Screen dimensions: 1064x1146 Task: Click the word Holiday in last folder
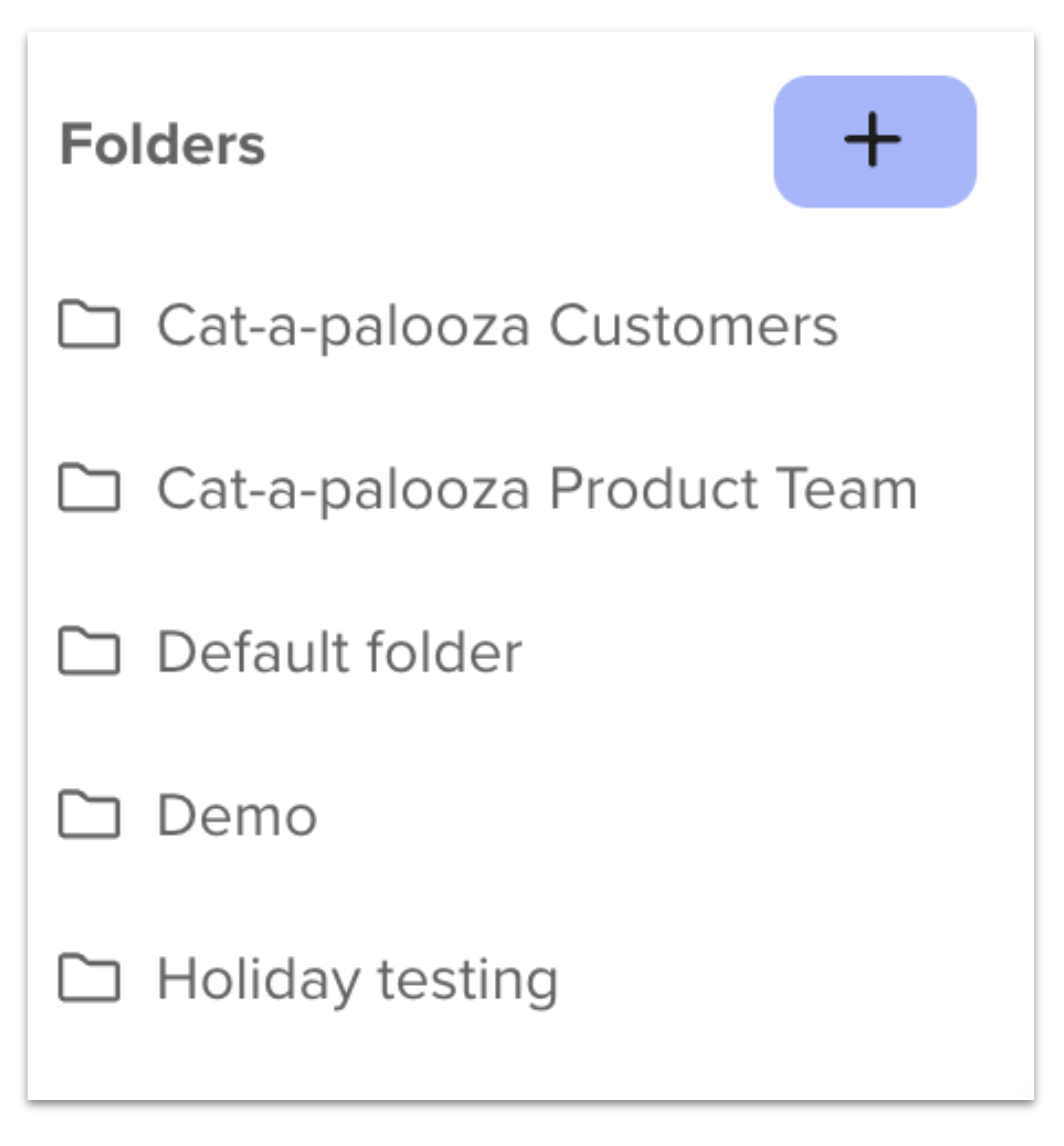259,980
